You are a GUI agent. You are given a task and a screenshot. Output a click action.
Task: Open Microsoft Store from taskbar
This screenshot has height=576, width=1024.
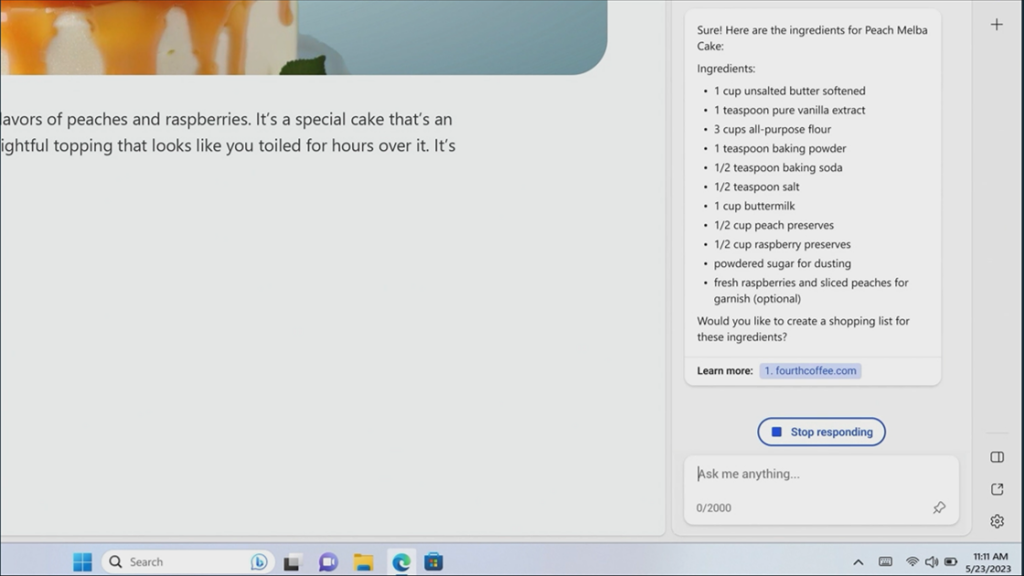point(434,562)
